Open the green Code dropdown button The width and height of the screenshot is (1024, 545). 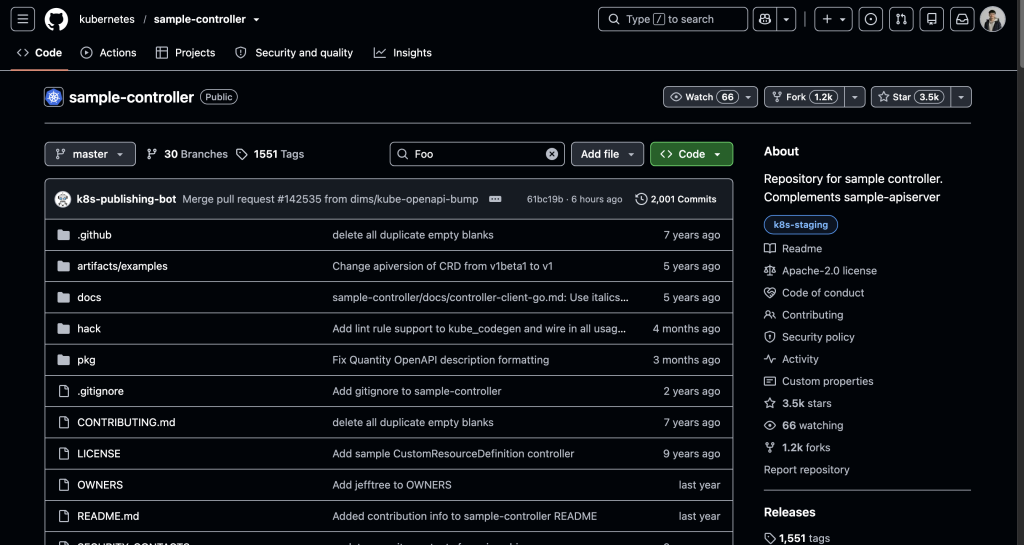692,154
